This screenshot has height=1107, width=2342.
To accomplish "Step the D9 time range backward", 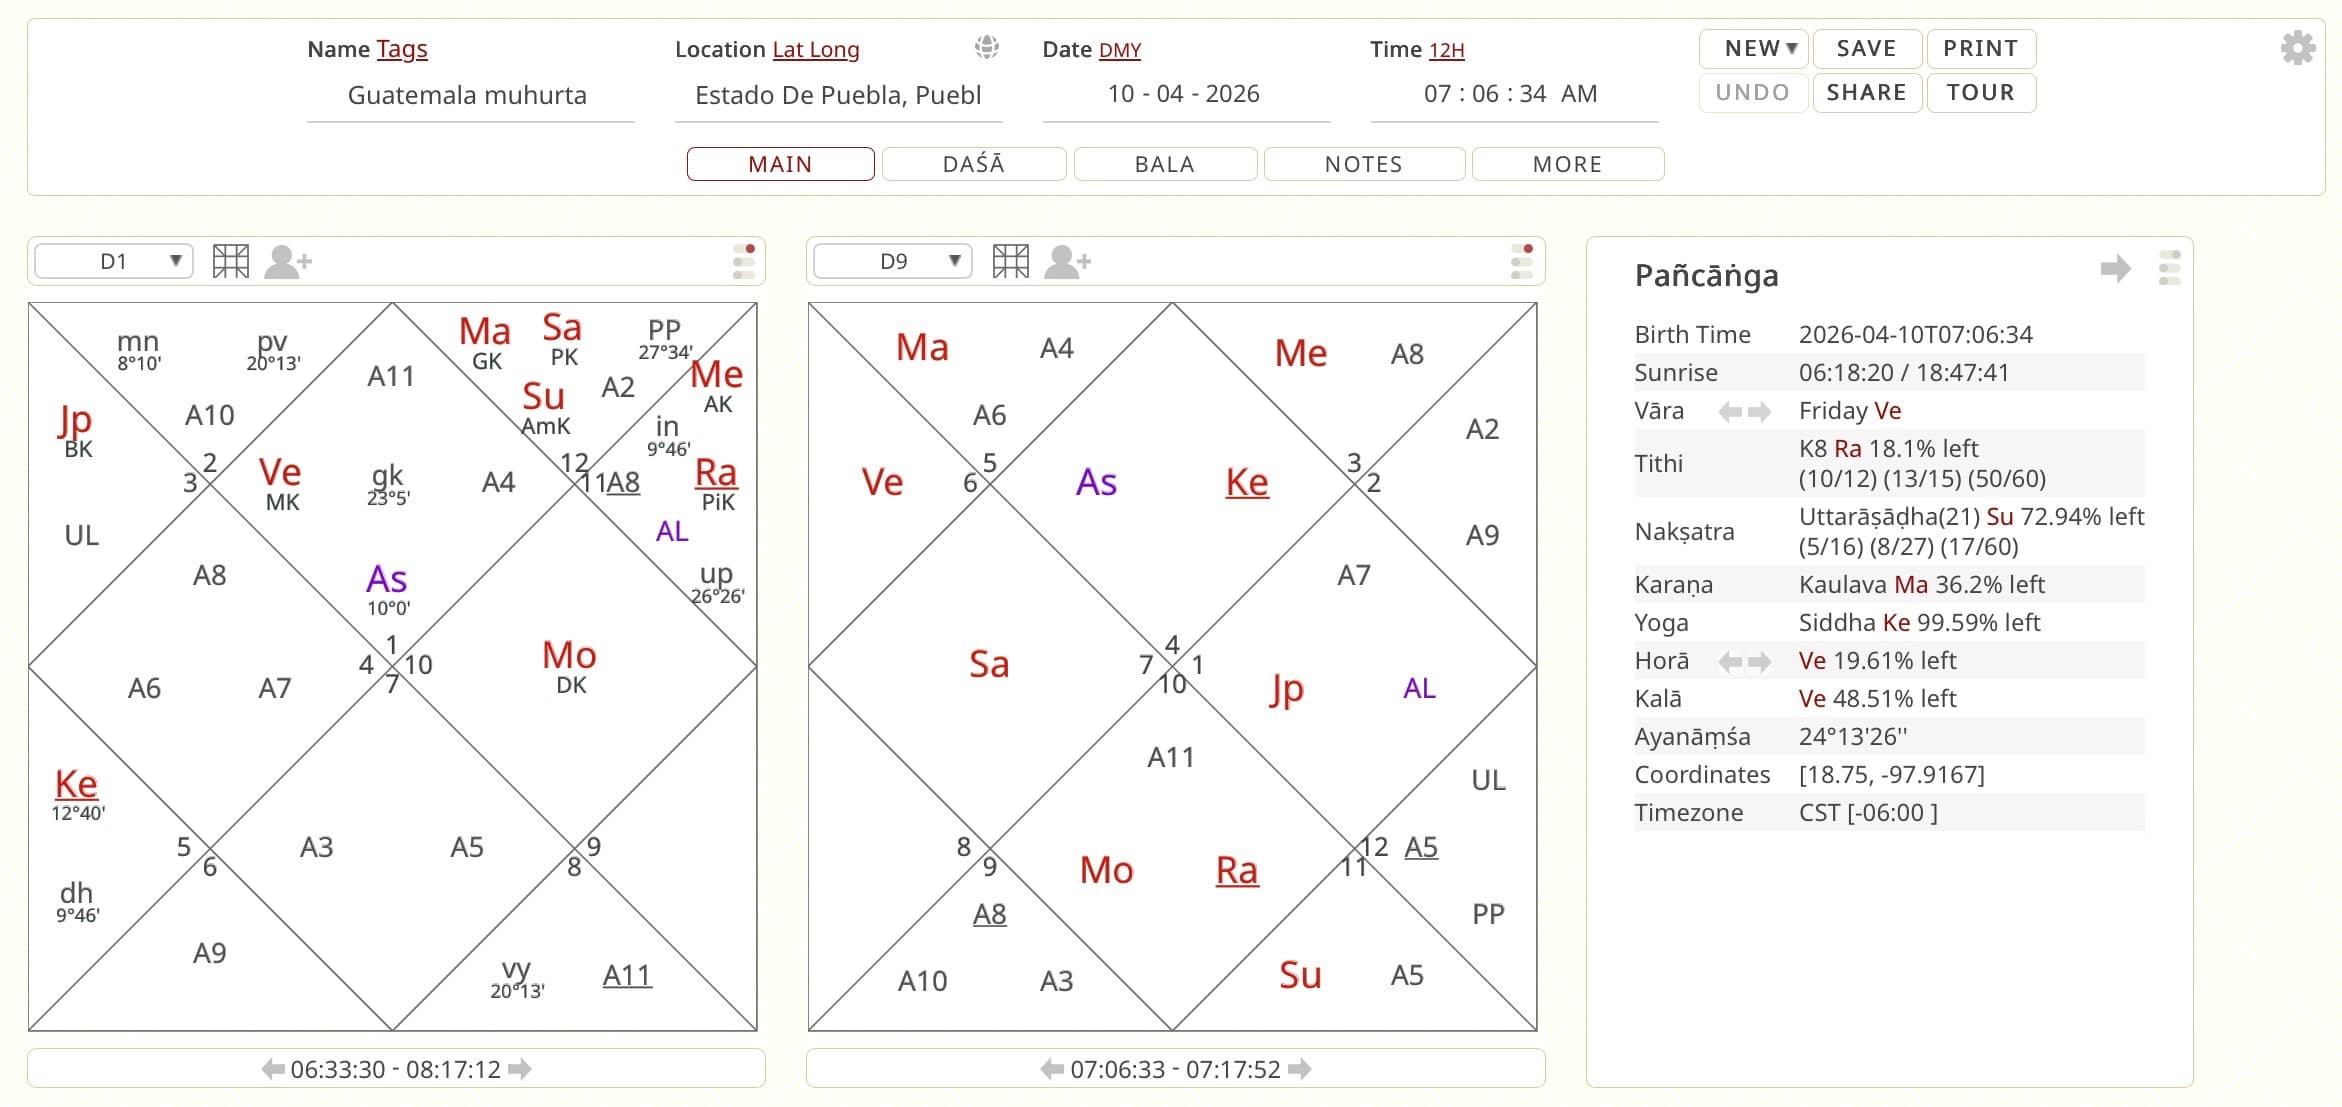I will [1052, 1069].
